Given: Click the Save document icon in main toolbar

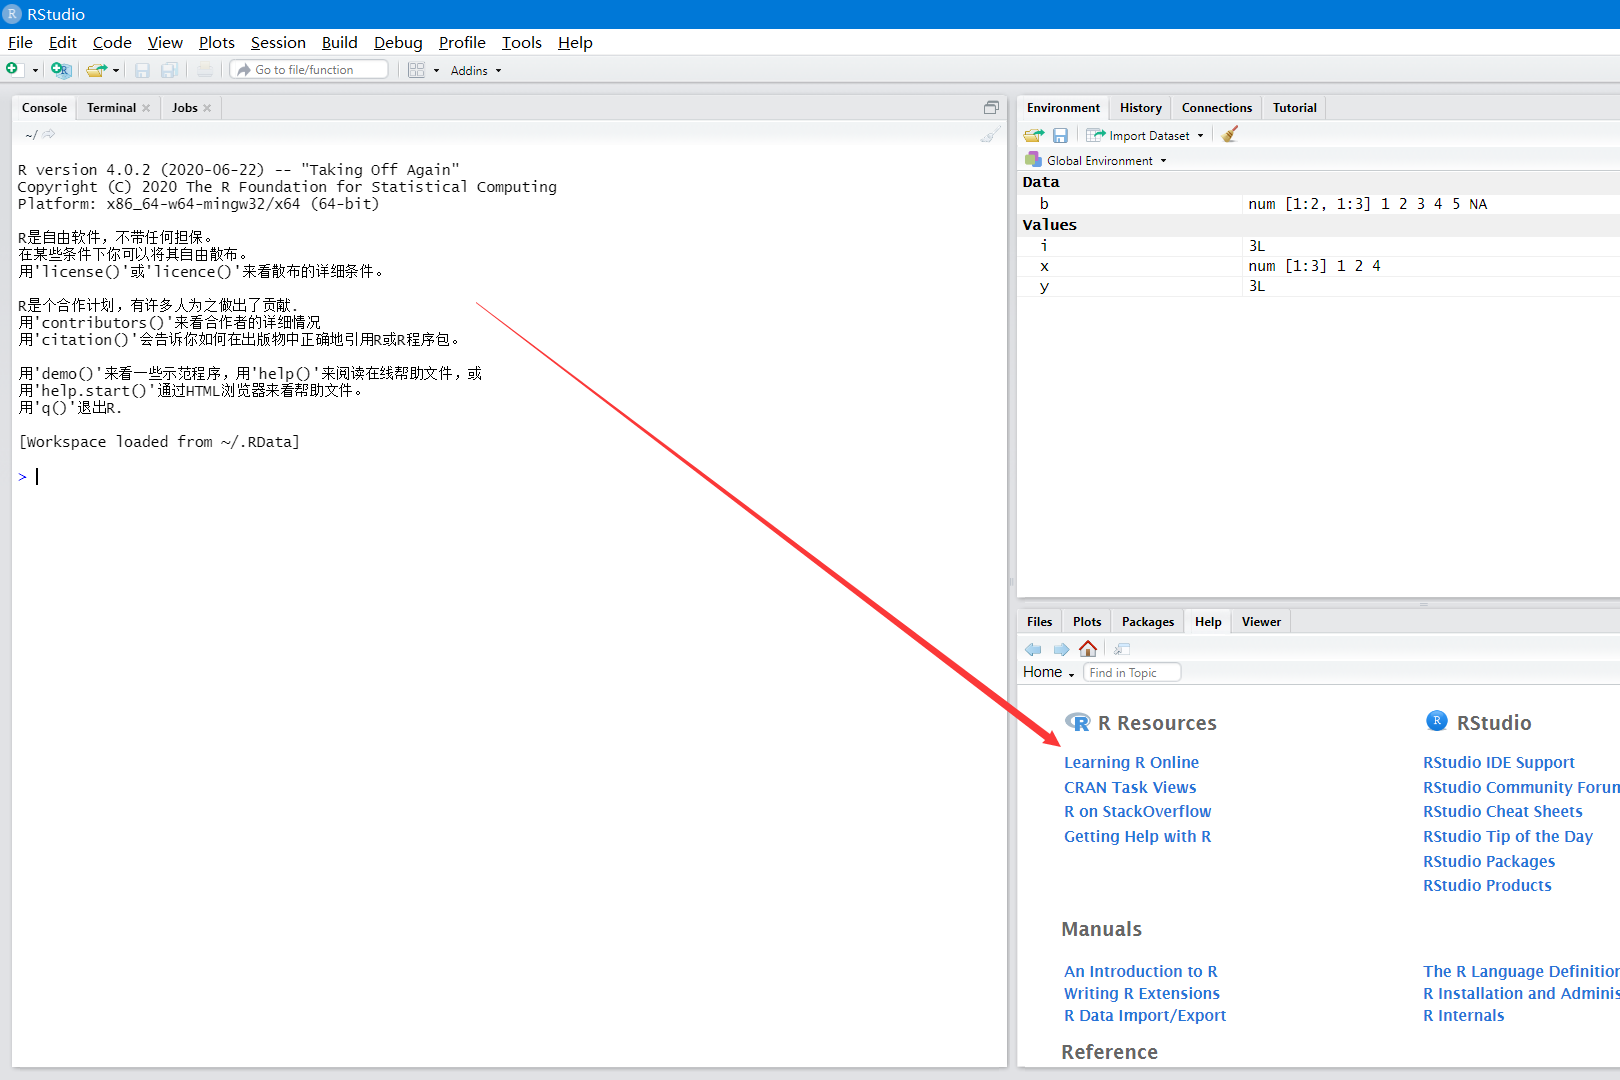Looking at the screenshot, I should click(142, 70).
